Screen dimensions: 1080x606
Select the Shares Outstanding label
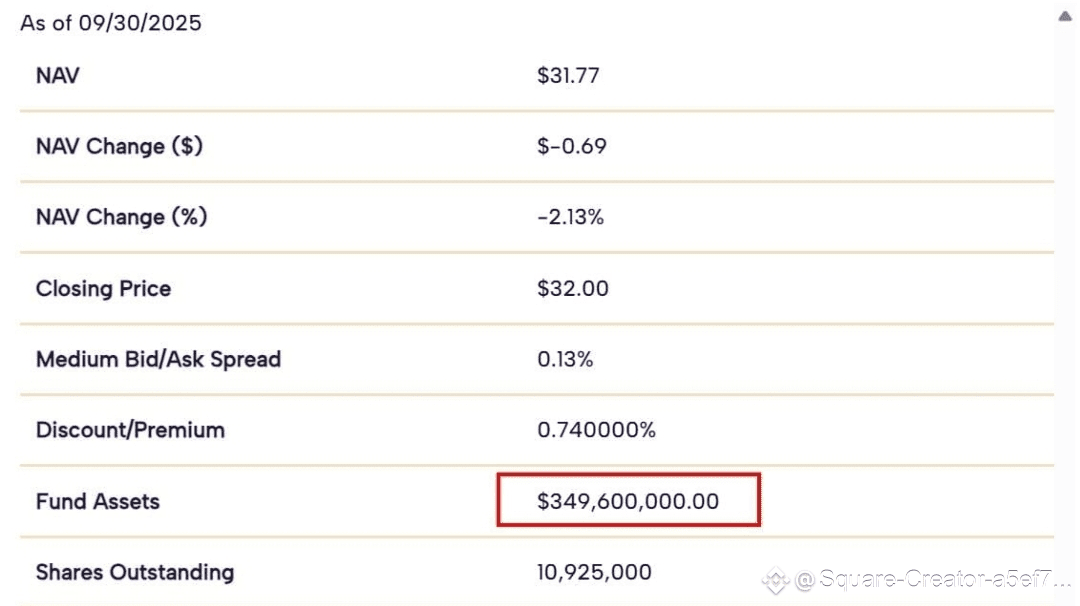[135, 572]
